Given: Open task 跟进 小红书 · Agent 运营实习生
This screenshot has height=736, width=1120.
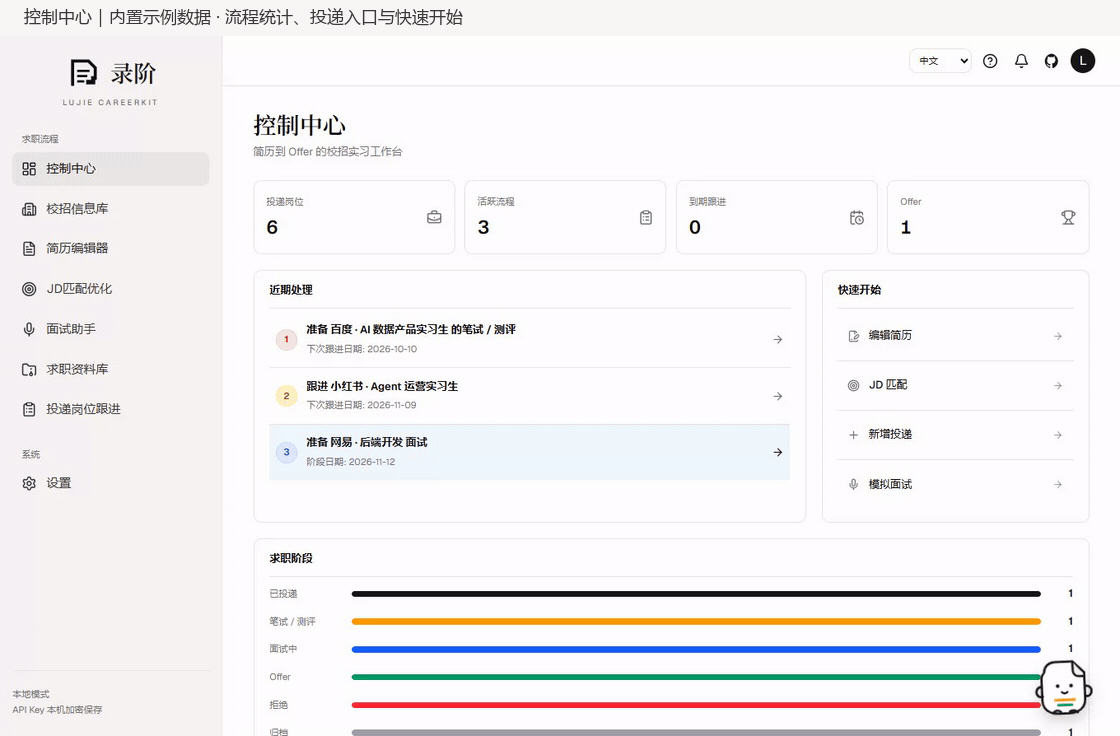Looking at the screenshot, I should 529,396.
